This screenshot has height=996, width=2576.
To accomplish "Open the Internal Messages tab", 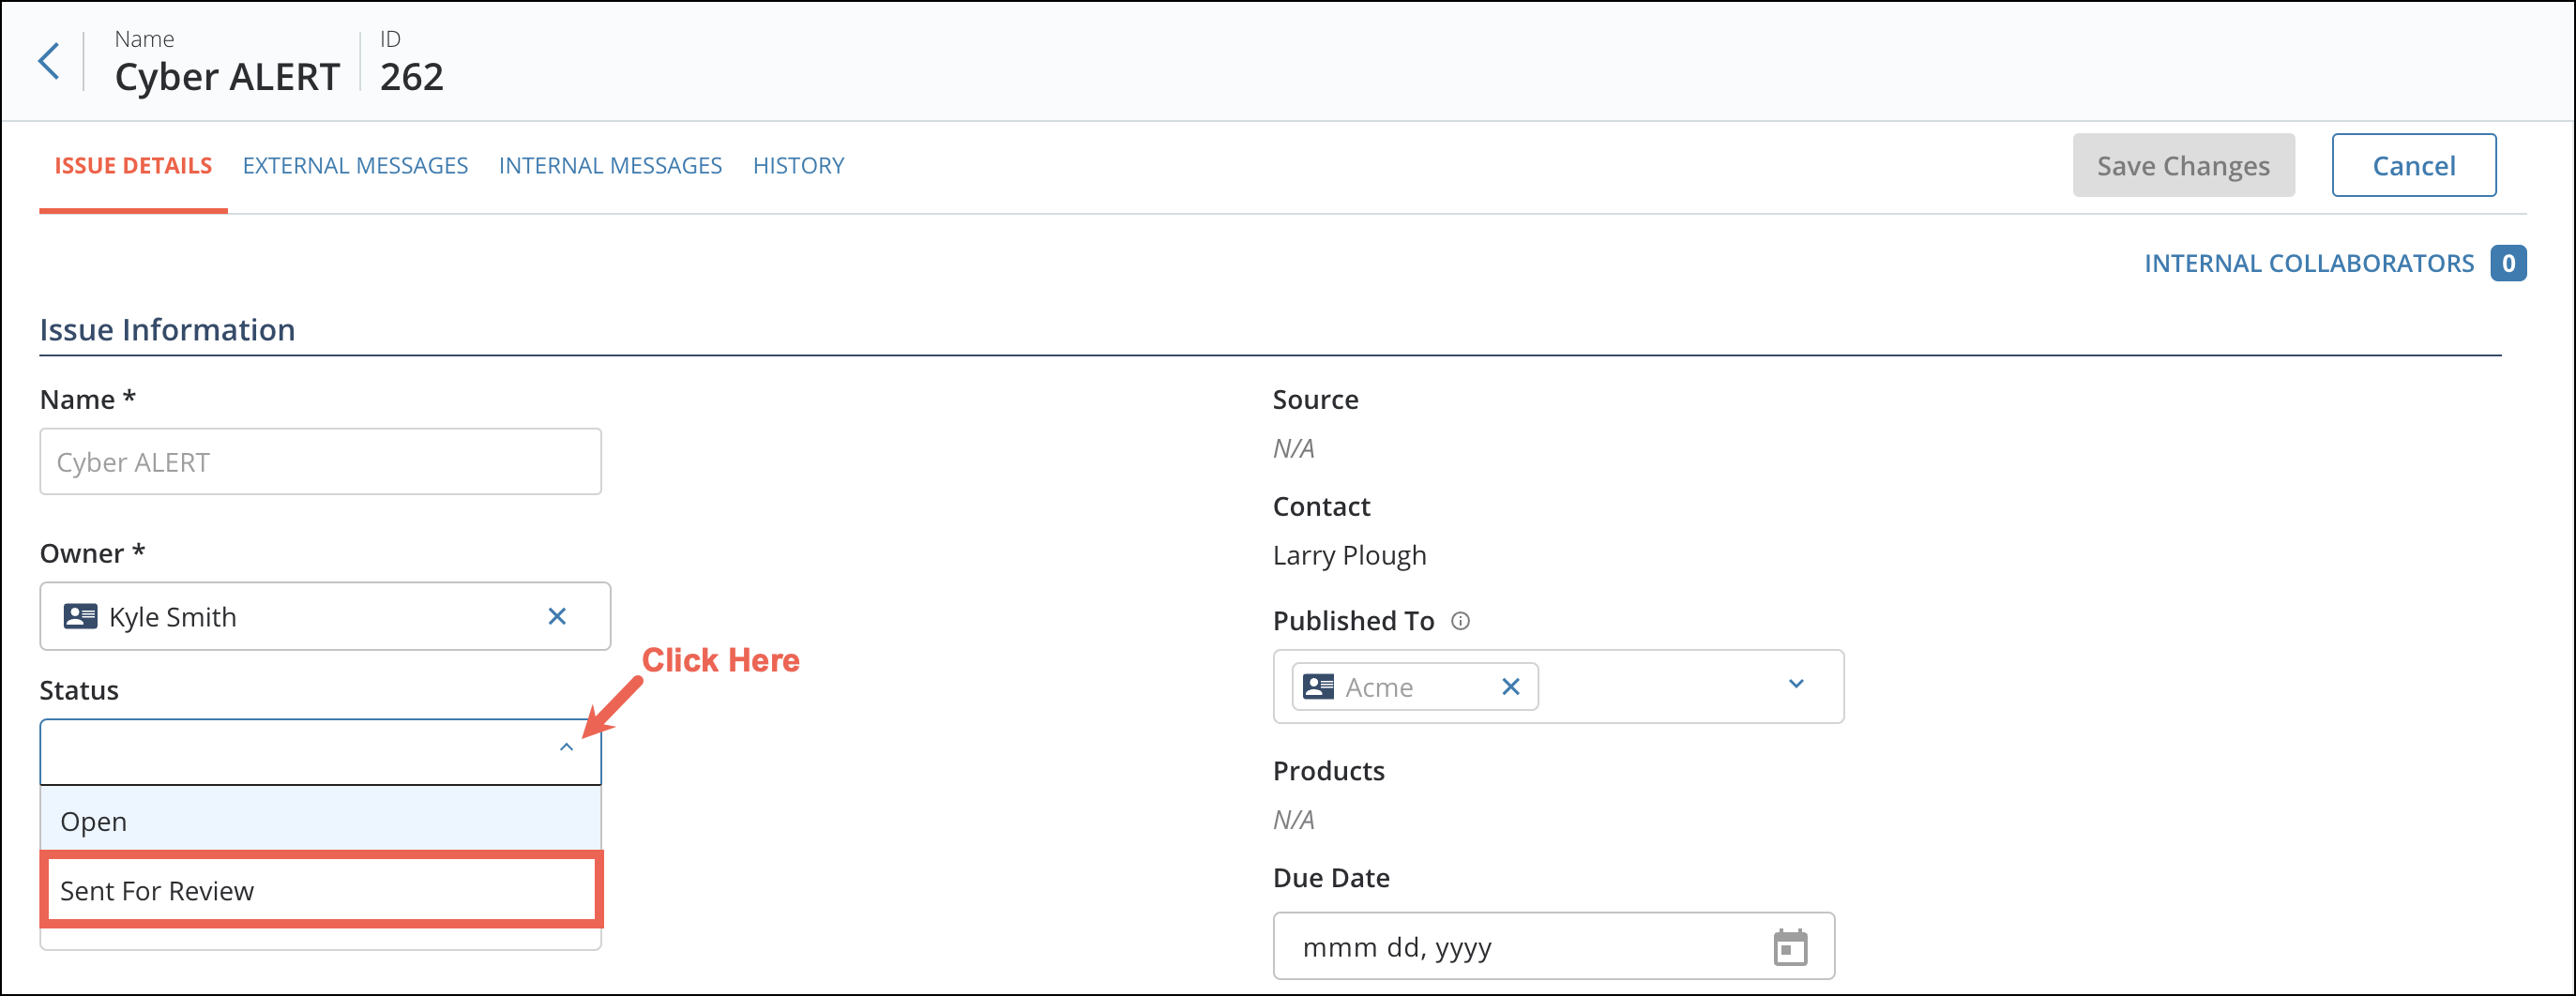I will click(610, 166).
